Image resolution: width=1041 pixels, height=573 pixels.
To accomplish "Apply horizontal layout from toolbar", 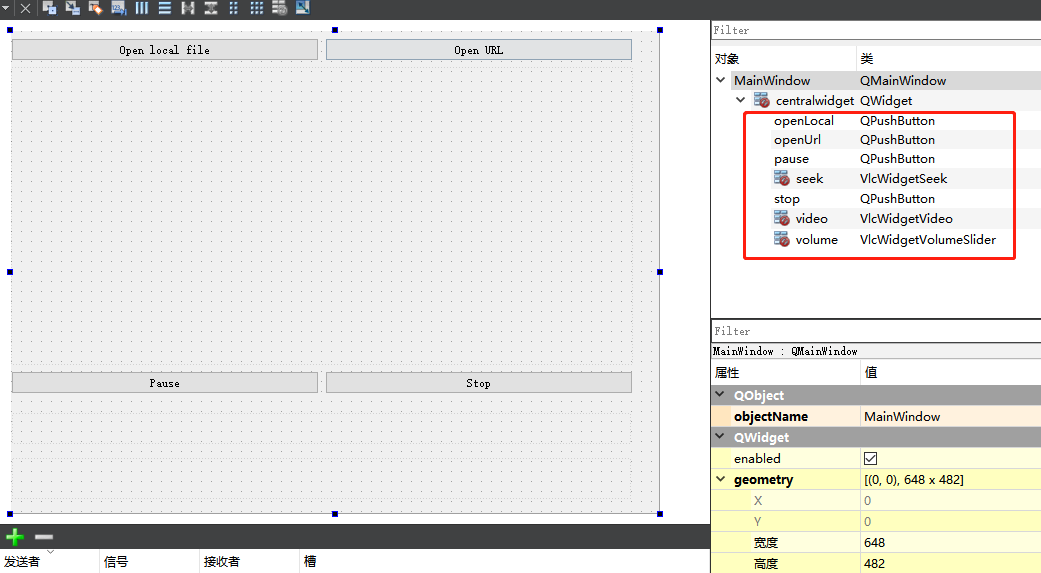I will [142, 8].
